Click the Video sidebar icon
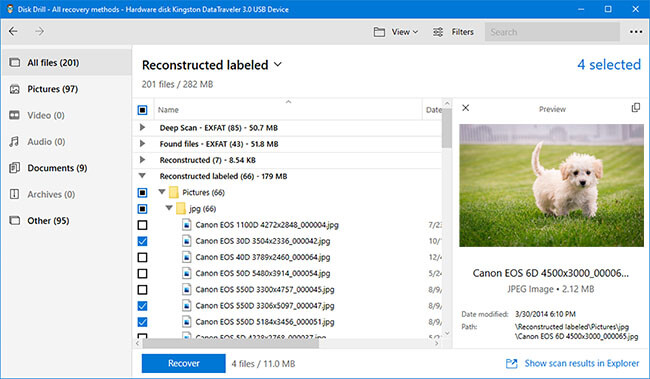The height and width of the screenshot is (379, 650). click(x=15, y=115)
